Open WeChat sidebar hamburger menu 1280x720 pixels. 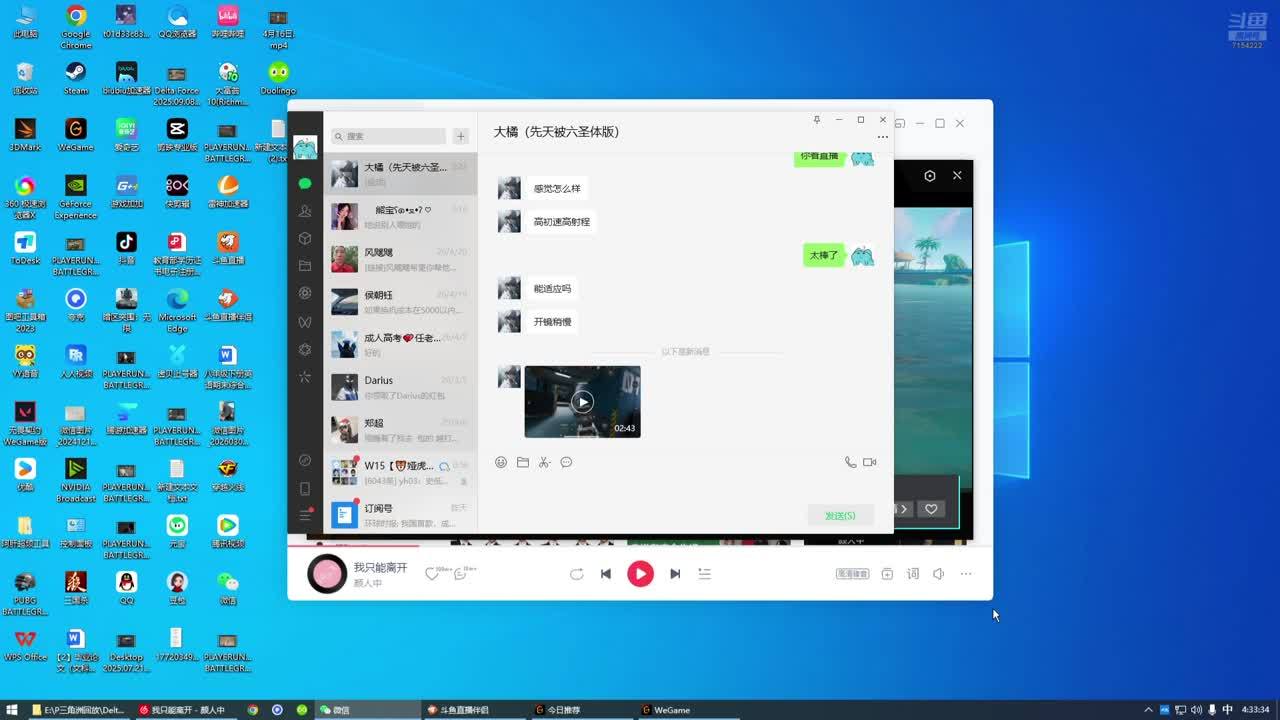tap(305, 516)
